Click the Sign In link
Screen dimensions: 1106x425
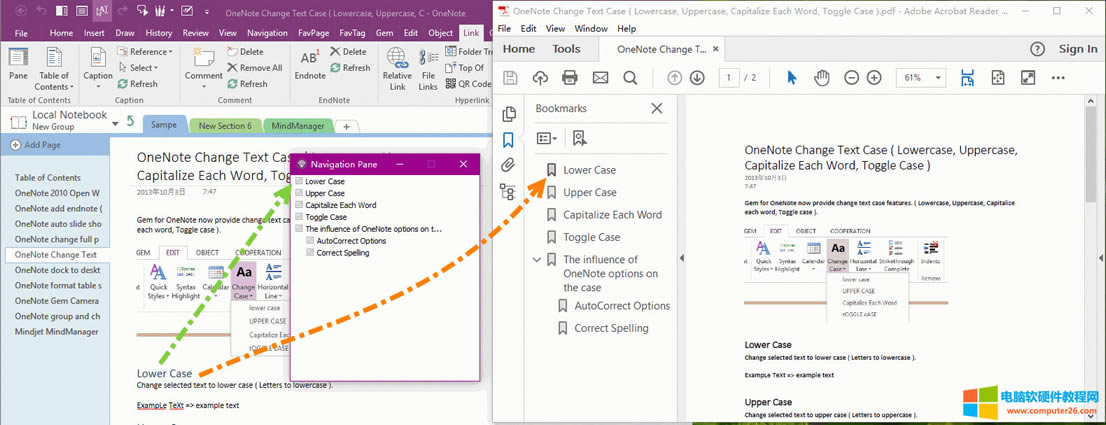click(1077, 48)
